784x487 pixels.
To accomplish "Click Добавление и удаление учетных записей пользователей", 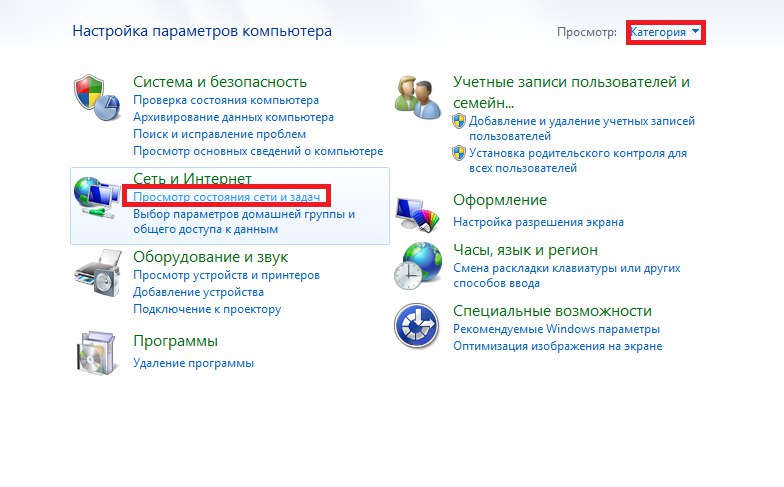I will coord(582,128).
